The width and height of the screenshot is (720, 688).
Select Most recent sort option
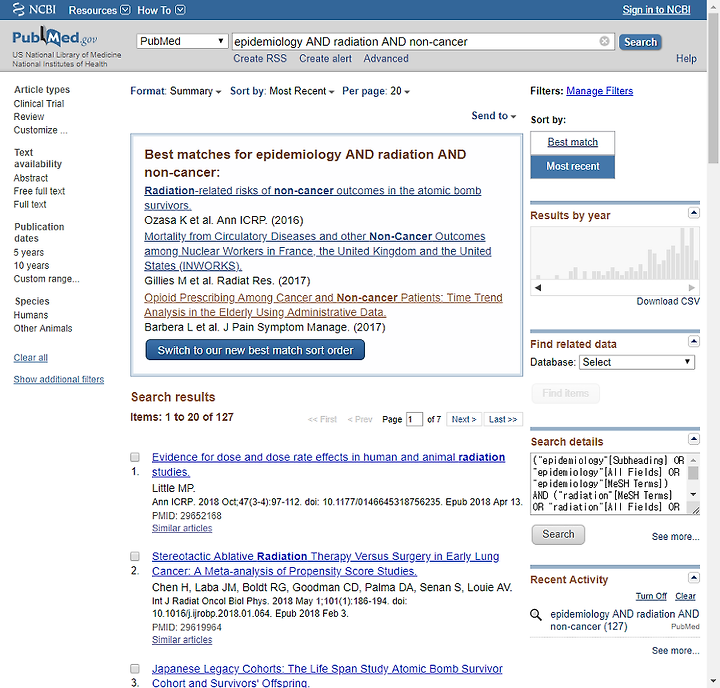[572, 166]
